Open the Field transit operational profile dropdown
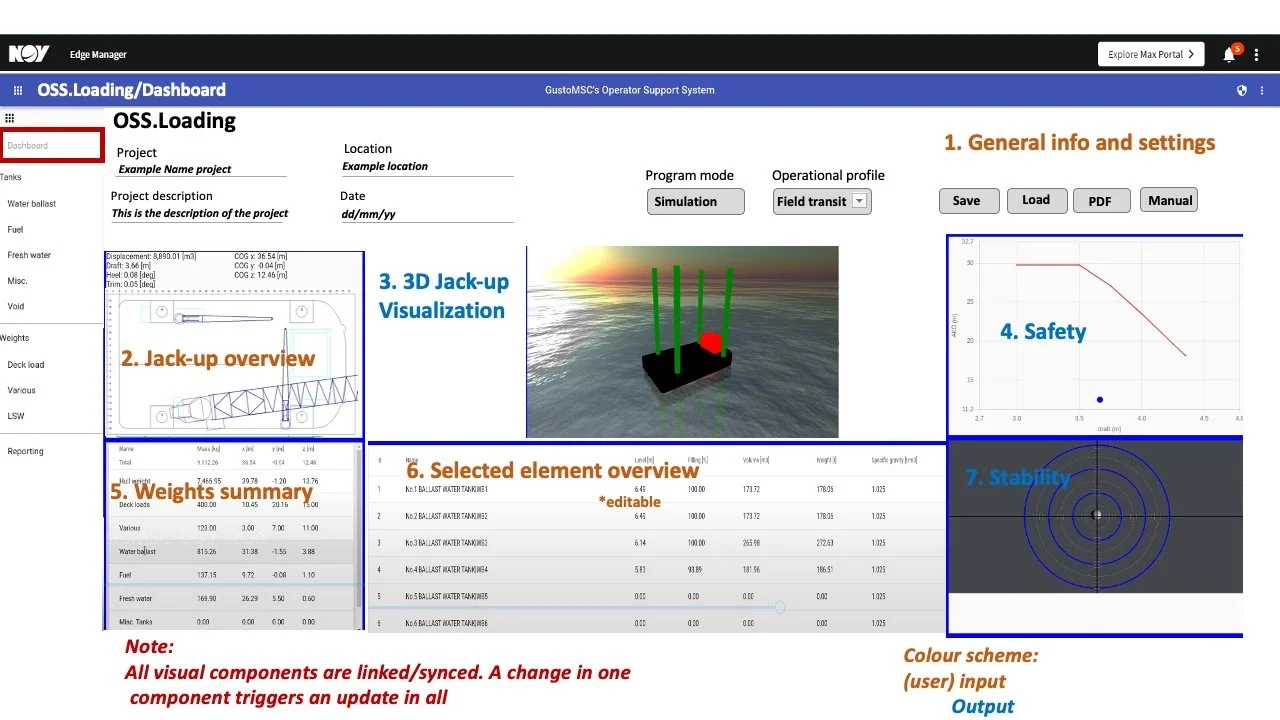The image size is (1280, 720). coord(822,201)
